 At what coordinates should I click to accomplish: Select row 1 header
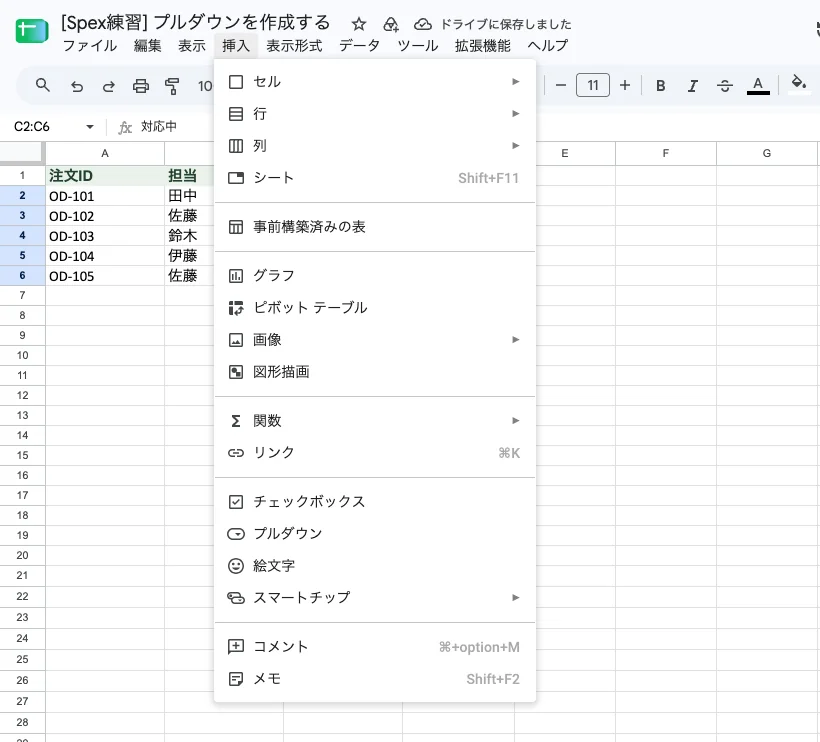click(22, 176)
